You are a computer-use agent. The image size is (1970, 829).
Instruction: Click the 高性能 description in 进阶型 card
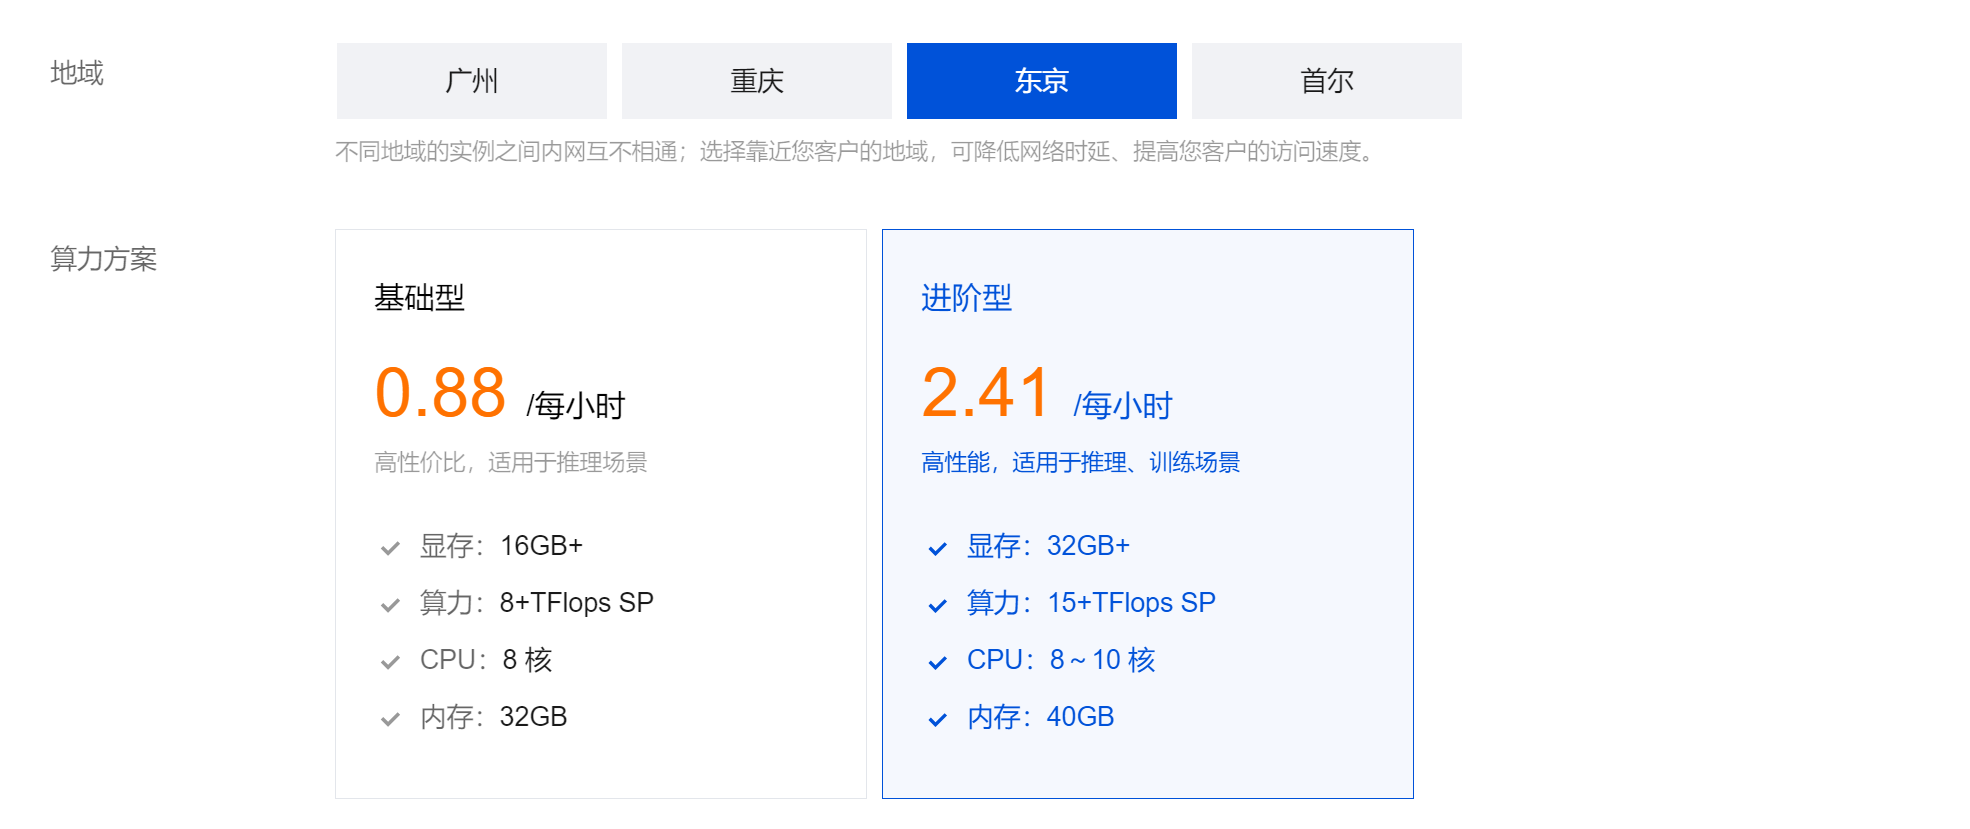pyautogui.click(x=1080, y=462)
